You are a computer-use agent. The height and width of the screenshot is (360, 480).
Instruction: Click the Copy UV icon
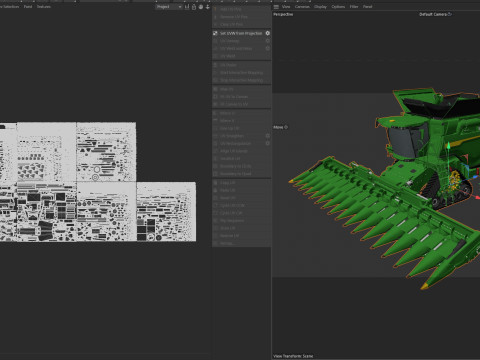(215, 183)
